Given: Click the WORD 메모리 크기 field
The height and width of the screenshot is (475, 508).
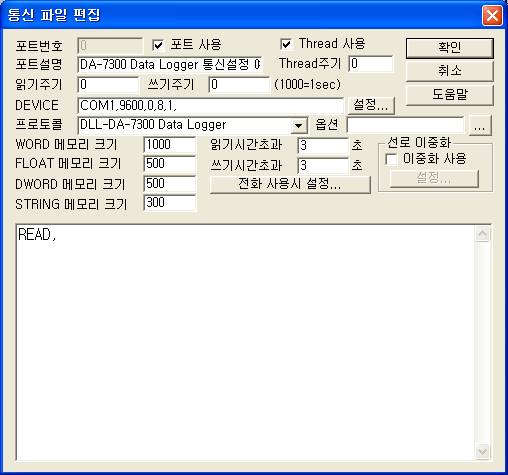Looking at the screenshot, I should point(170,145).
